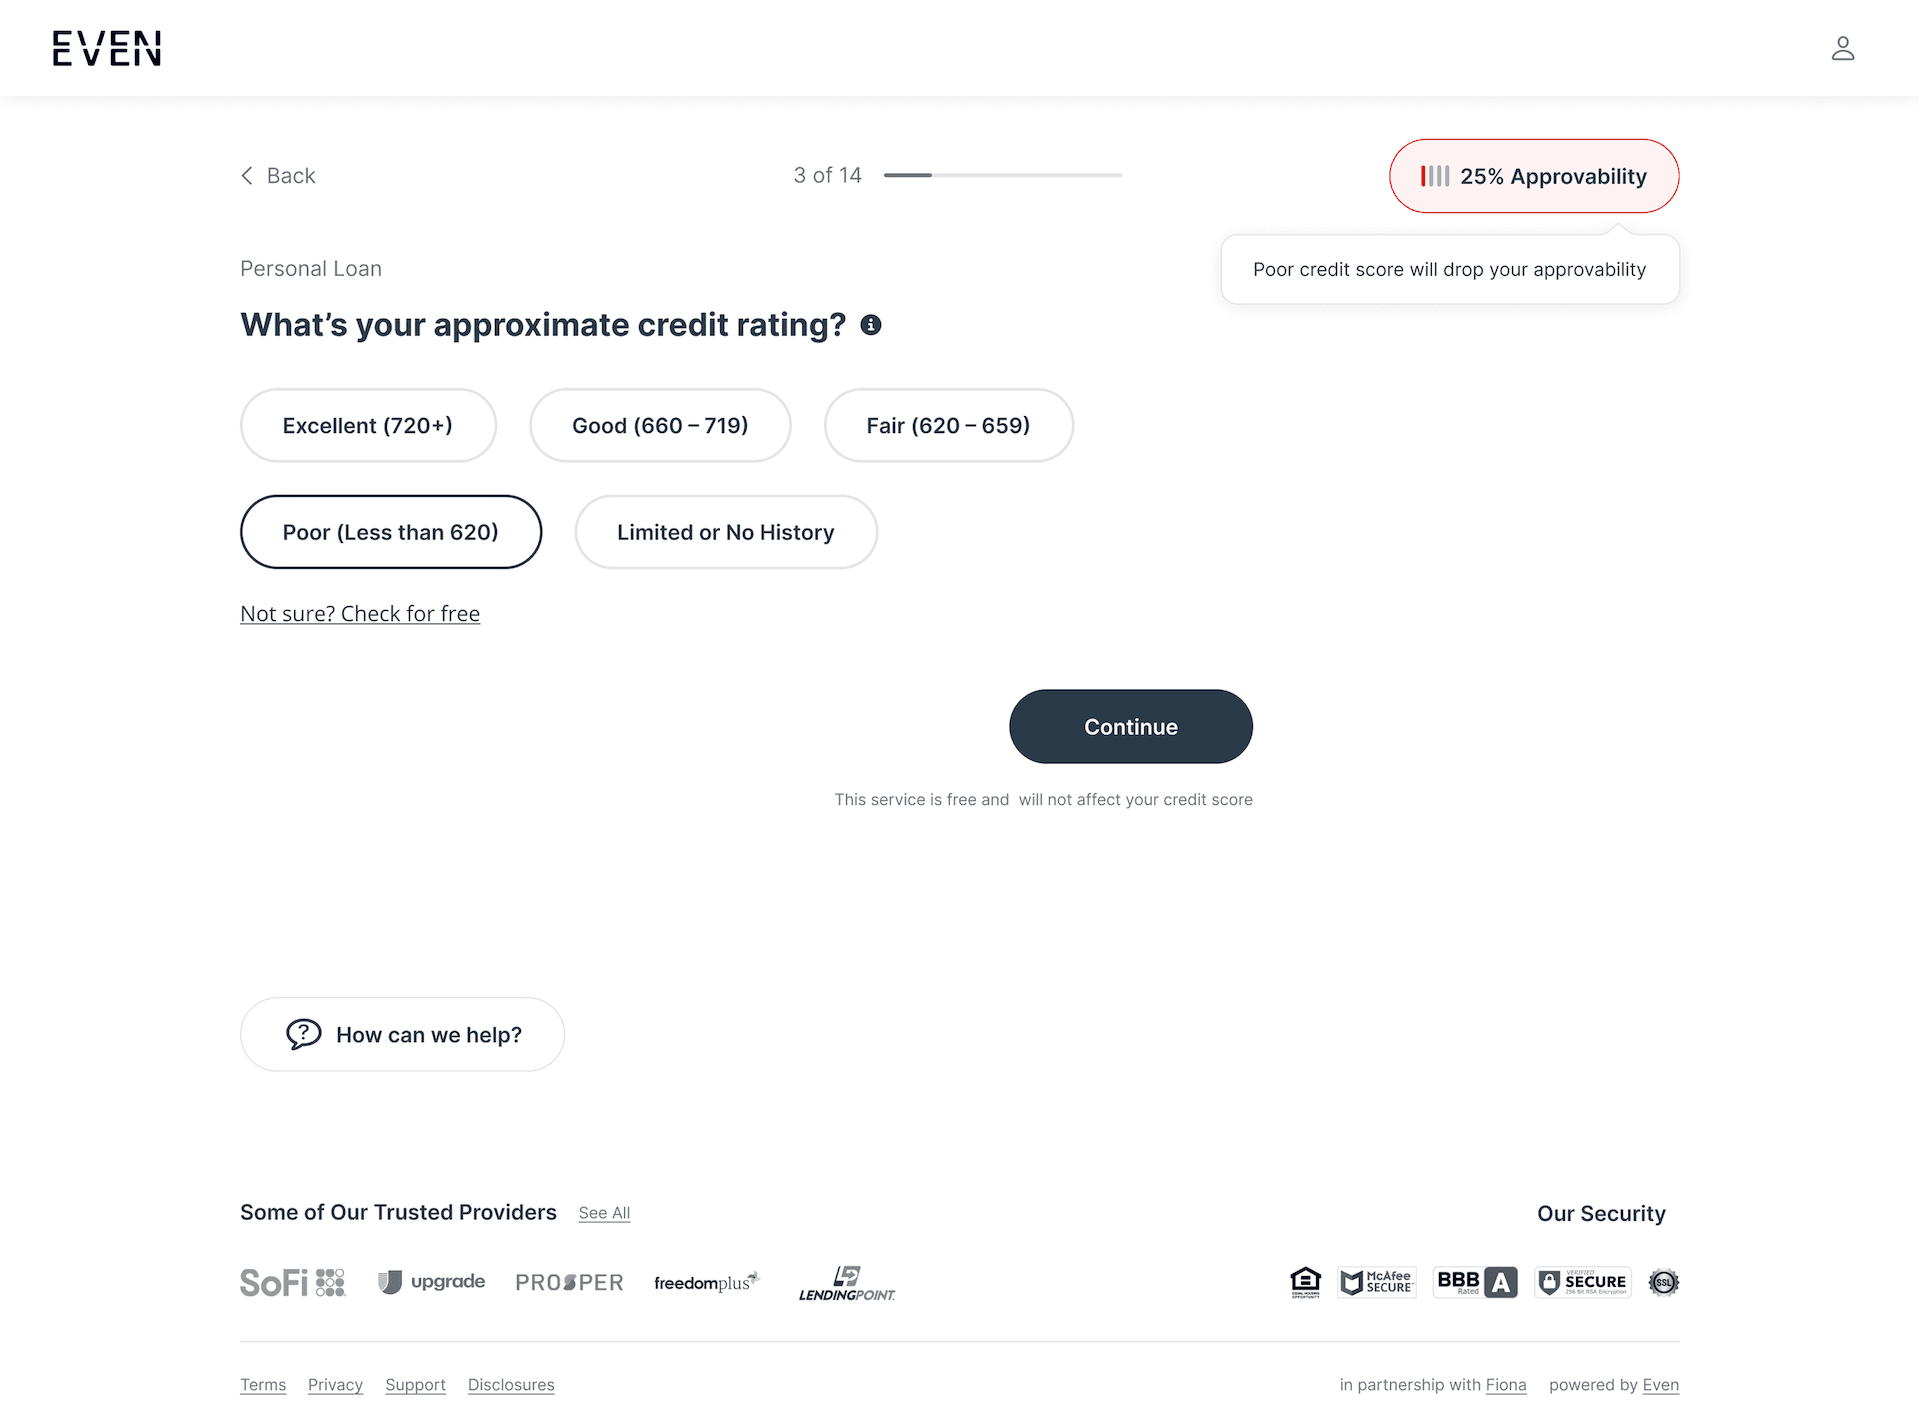Click the step progress bar
The width and height of the screenshot is (1920, 1428).
(1003, 175)
